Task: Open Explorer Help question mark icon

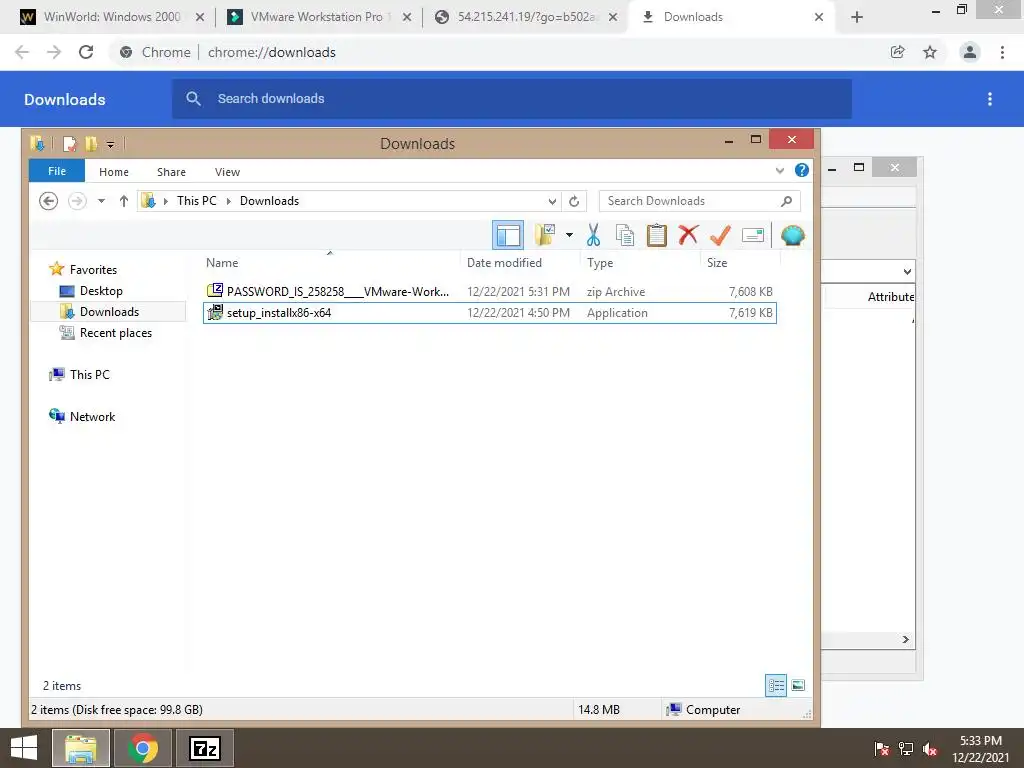Action: click(x=802, y=170)
